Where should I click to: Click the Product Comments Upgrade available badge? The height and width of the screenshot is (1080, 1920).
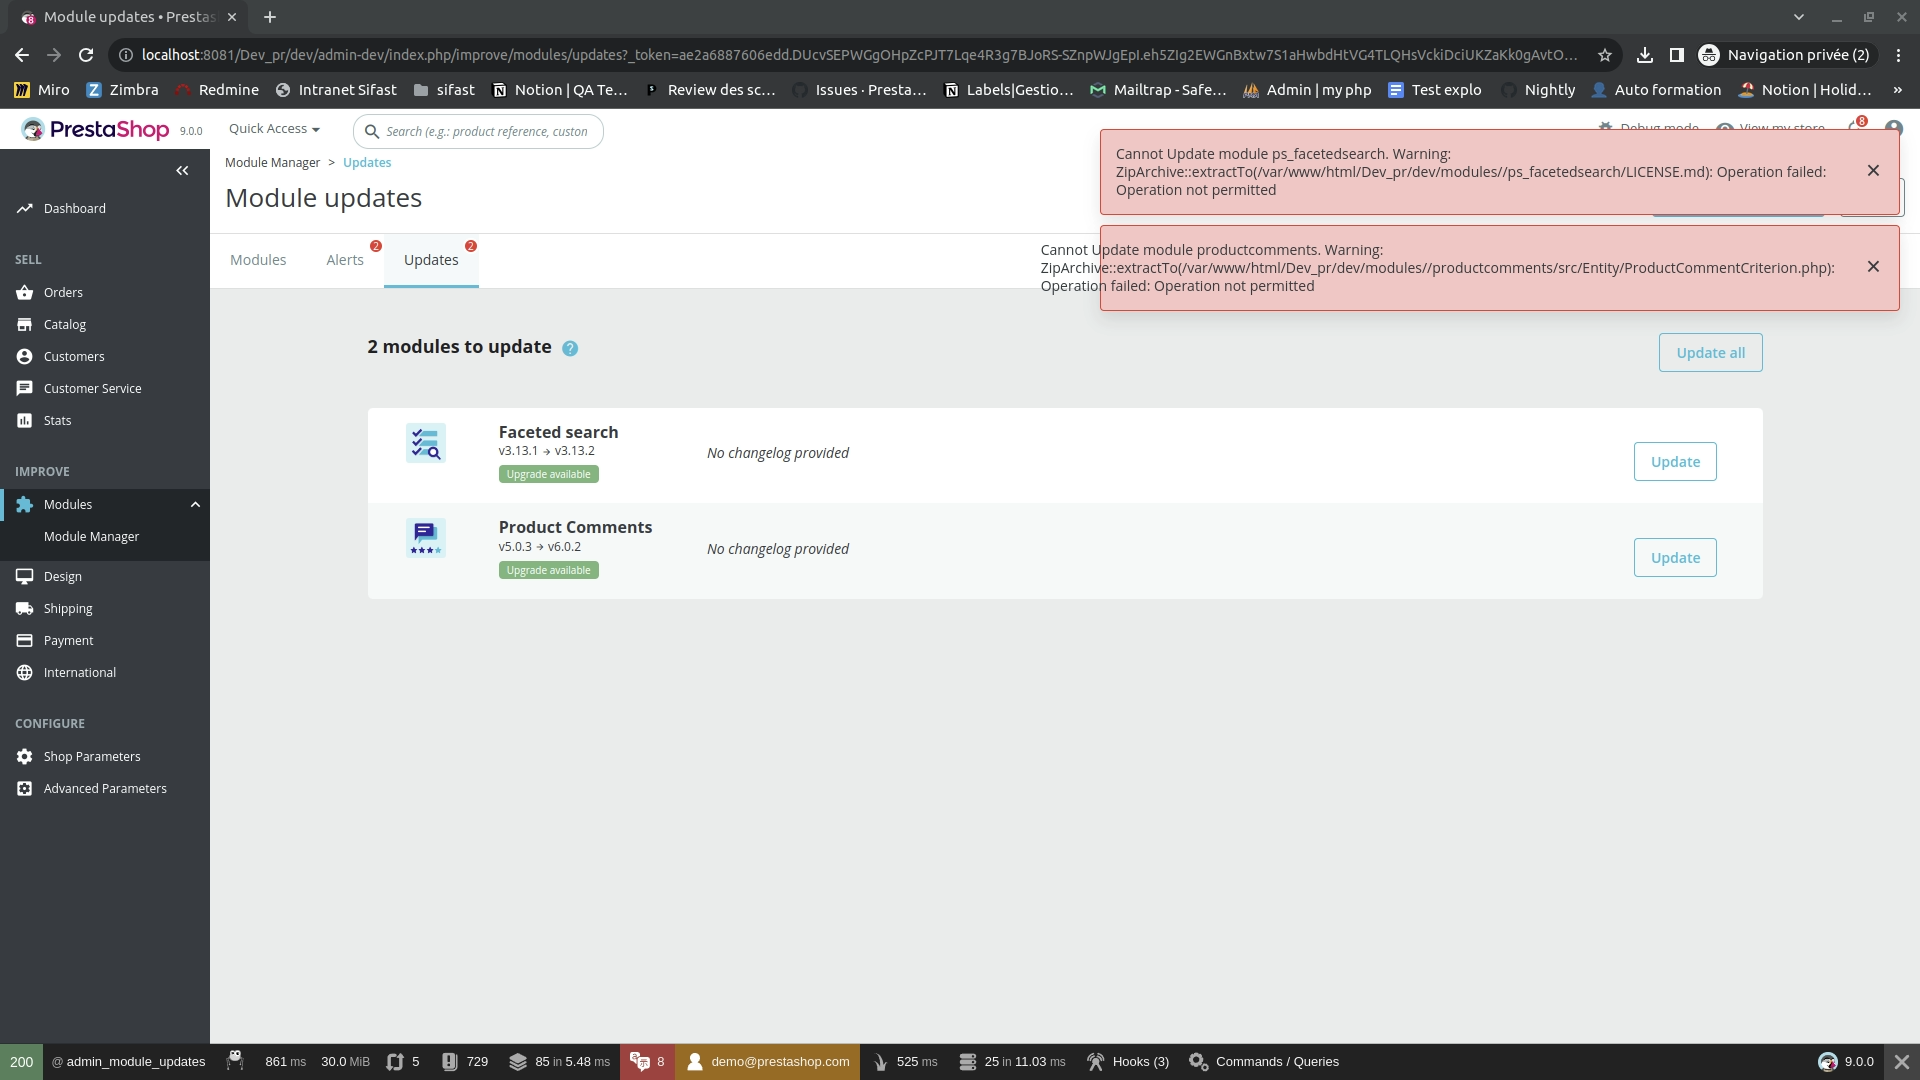tap(548, 571)
